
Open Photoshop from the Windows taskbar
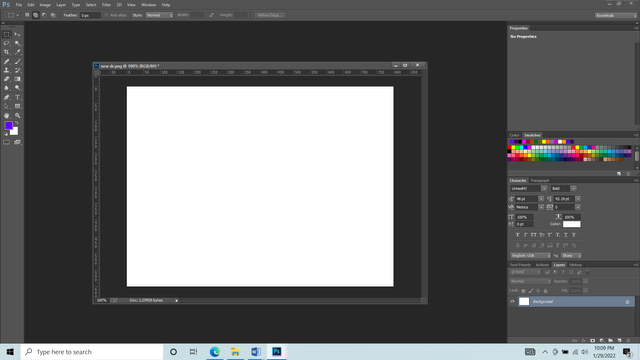[x=276, y=351]
